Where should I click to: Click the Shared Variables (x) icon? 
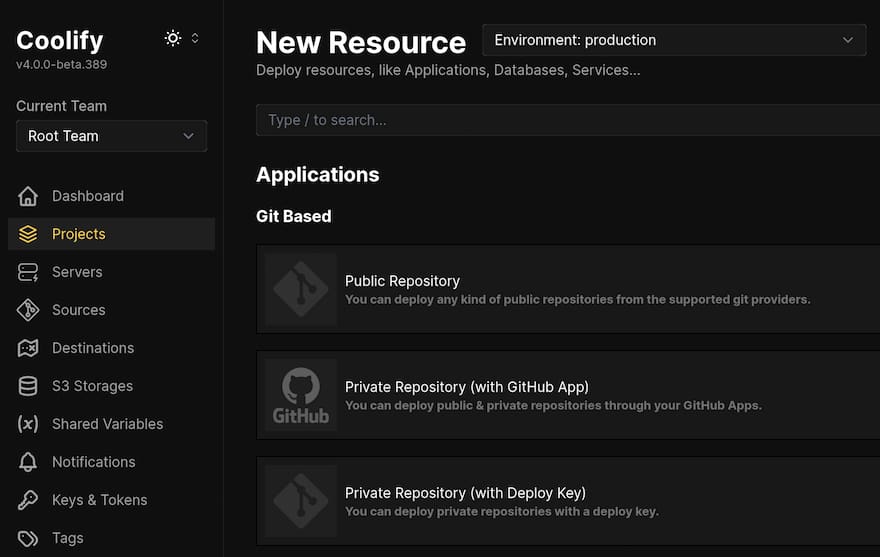[28, 424]
